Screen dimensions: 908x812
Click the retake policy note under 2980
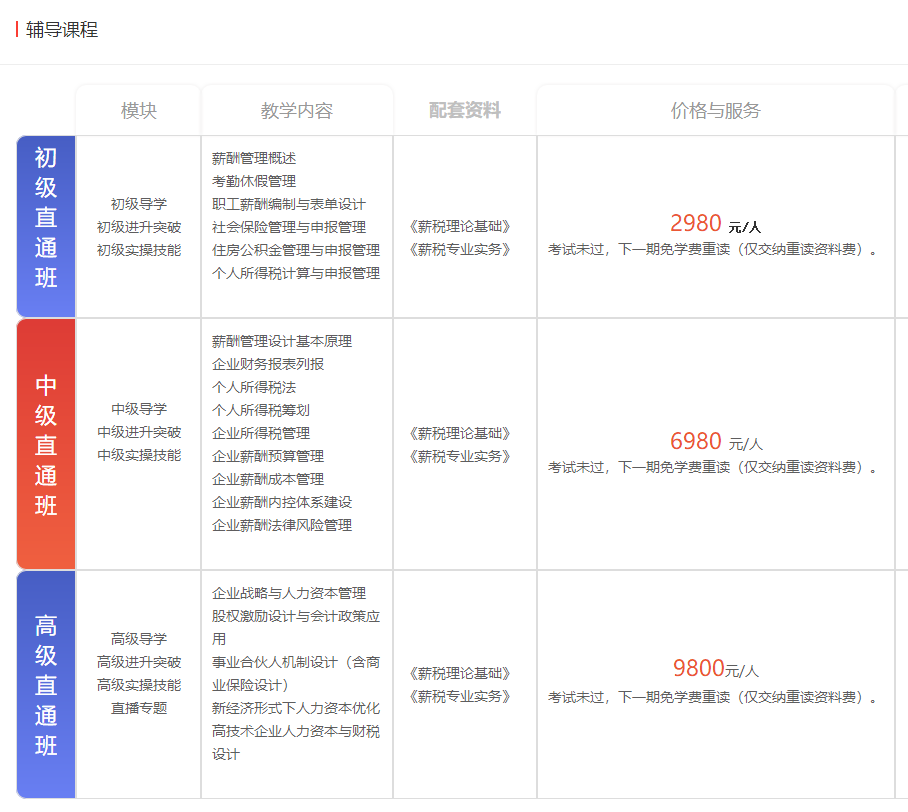pyautogui.click(x=713, y=250)
